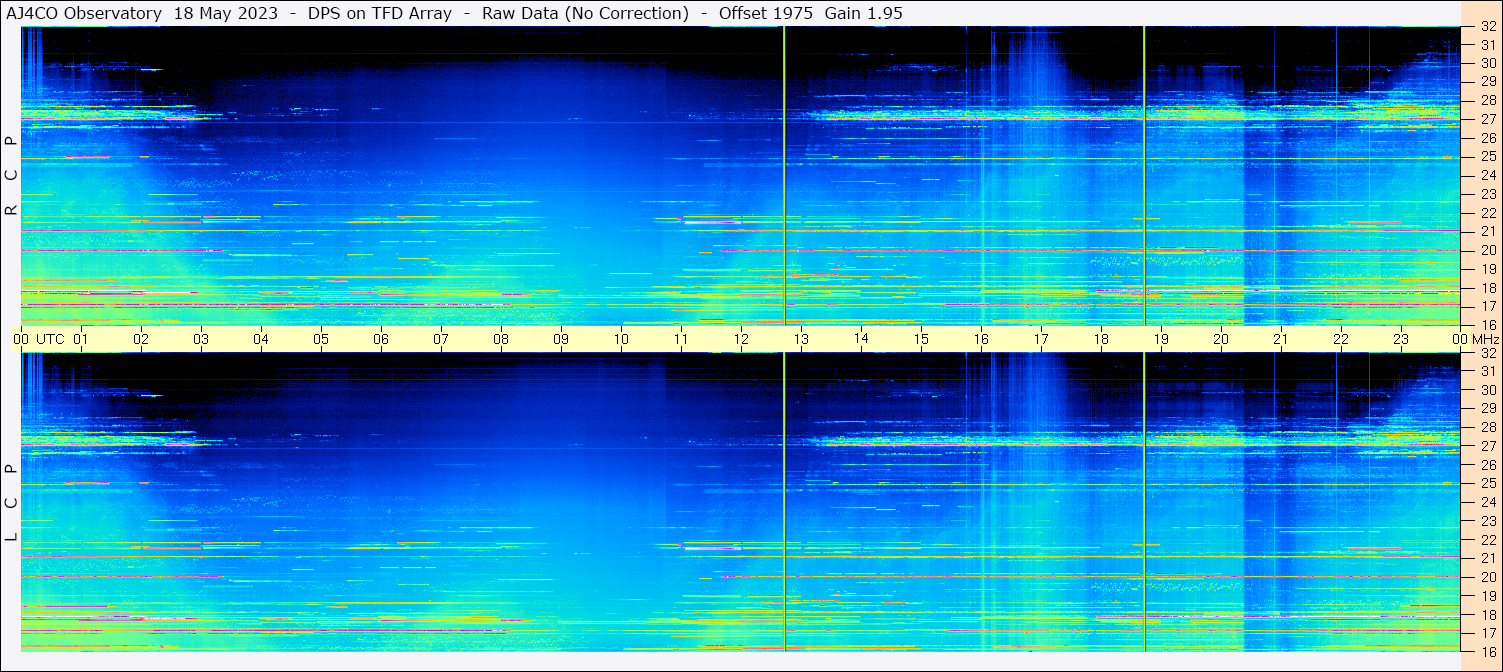The height and width of the screenshot is (672, 1503).
Task: Select the 20 hour tick on time axis
Action: pyautogui.click(x=1221, y=339)
